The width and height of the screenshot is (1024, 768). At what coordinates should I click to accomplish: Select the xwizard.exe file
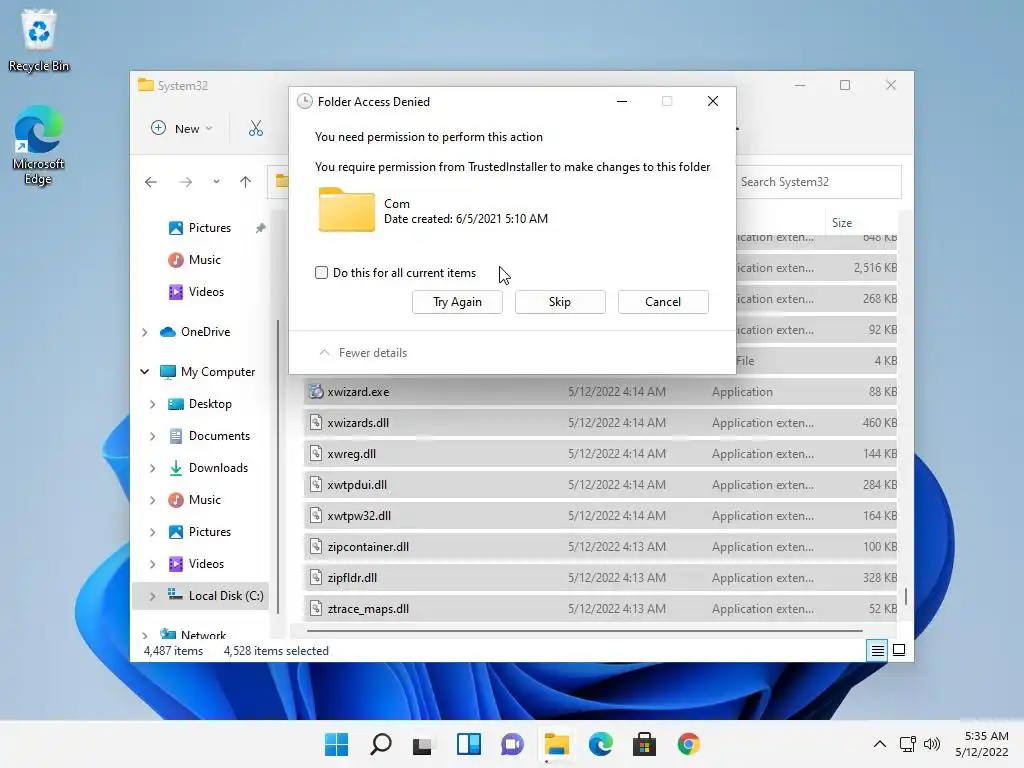coord(600,392)
